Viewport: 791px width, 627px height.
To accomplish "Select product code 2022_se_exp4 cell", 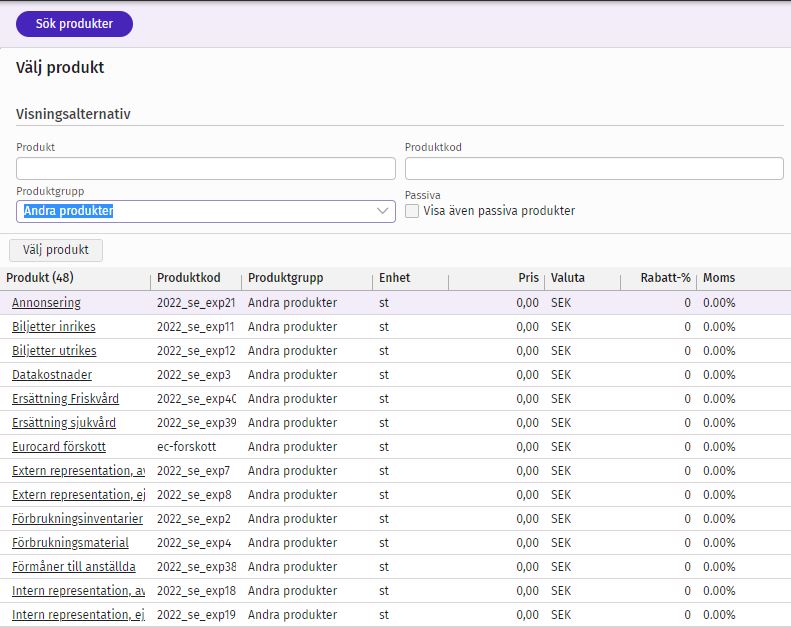I will tap(194, 543).
